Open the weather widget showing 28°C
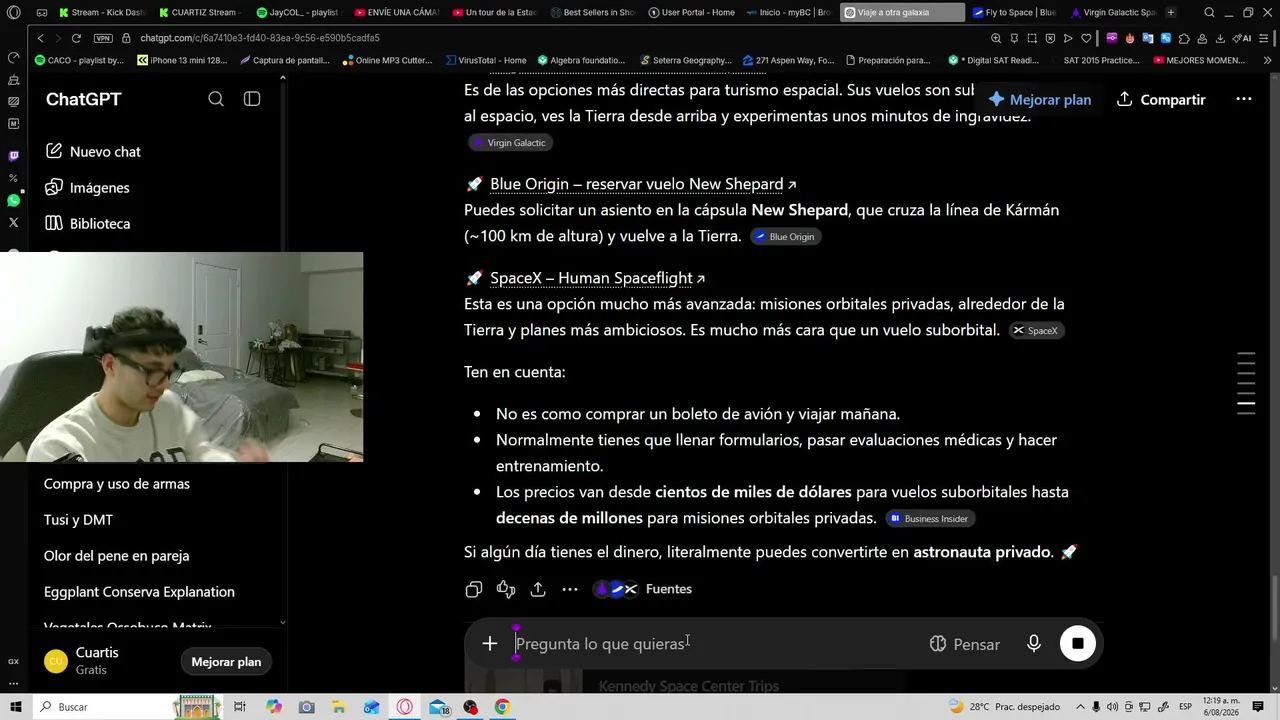The width and height of the screenshot is (1280, 720). 1003,707
